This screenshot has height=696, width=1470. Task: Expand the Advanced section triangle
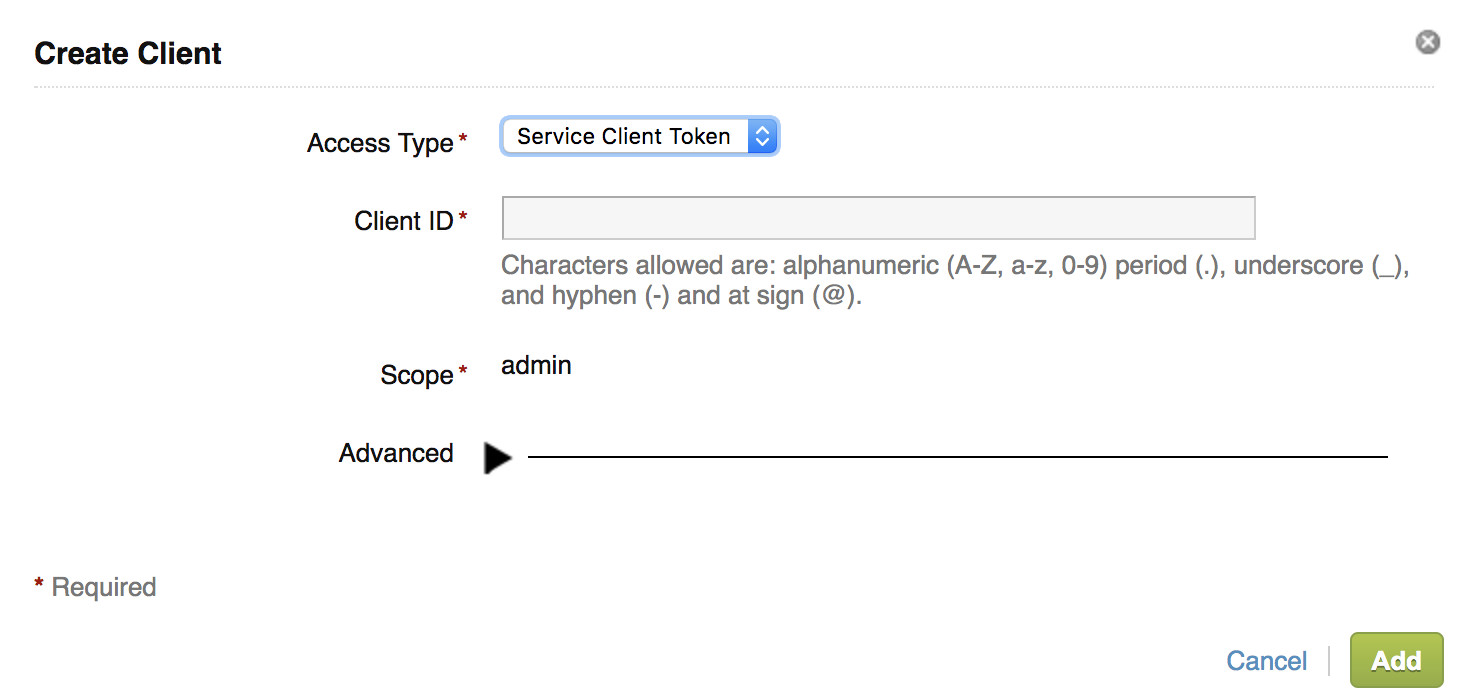[497, 457]
